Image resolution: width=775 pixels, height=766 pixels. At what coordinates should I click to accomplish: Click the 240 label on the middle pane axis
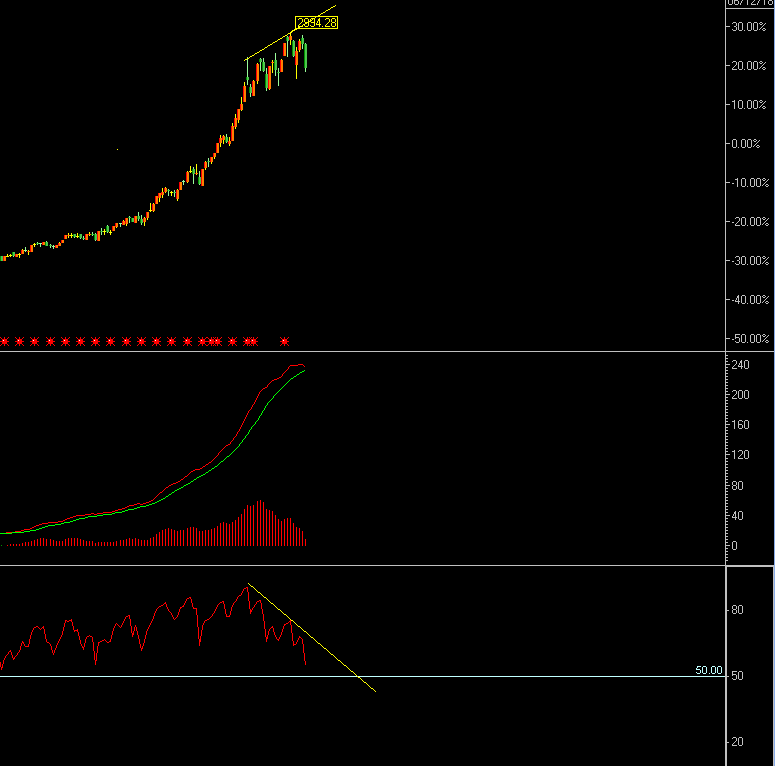pyautogui.click(x=740, y=365)
